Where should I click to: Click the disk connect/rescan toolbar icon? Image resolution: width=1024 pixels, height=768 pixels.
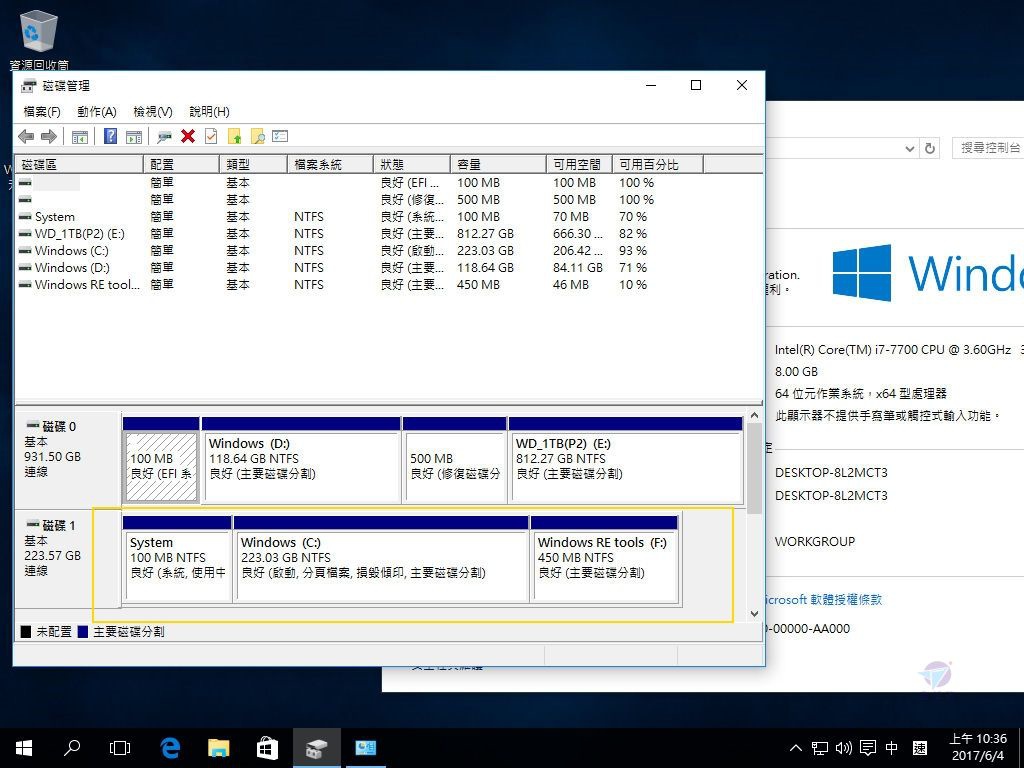tap(165, 136)
